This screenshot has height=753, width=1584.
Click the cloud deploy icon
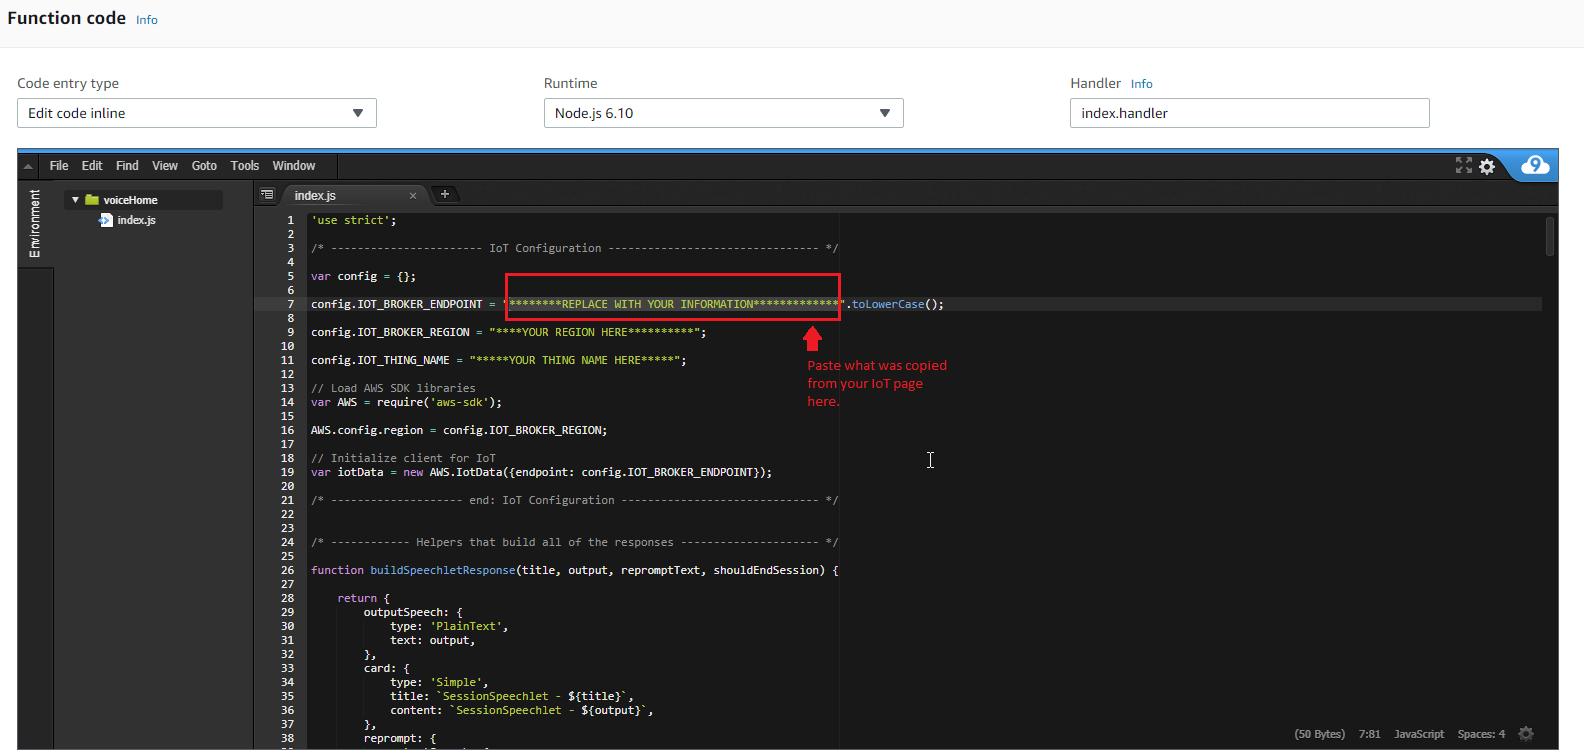tap(1535, 165)
